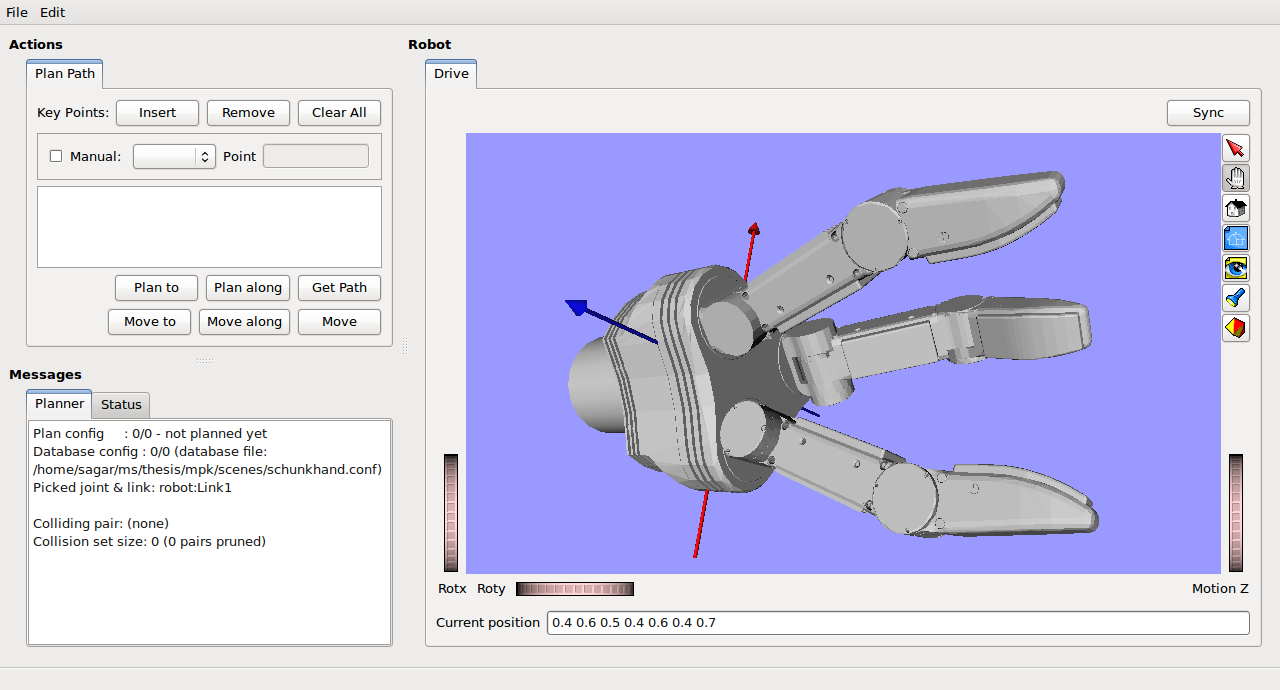
Task: Click the blue set home position icon
Action: coord(1236,238)
